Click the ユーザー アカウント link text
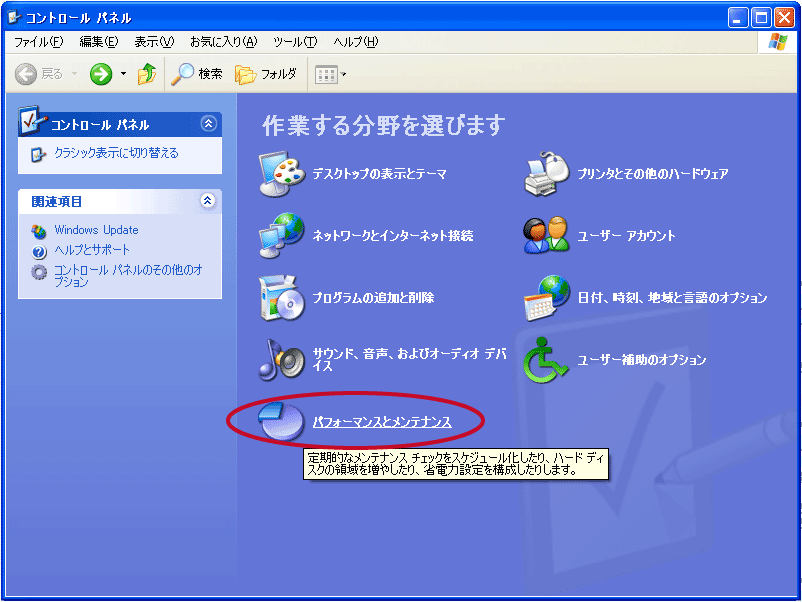The height and width of the screenshot is (602, 802). pos(627,236)
